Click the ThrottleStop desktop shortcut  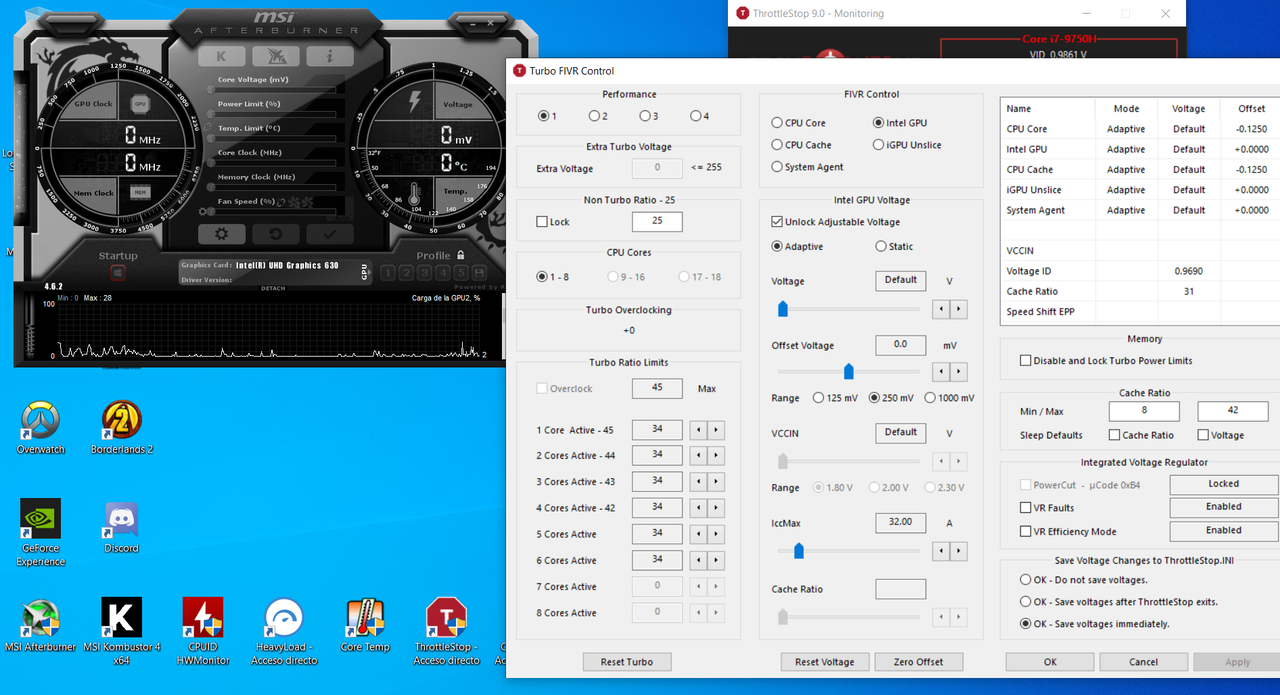tap(446, 631)
